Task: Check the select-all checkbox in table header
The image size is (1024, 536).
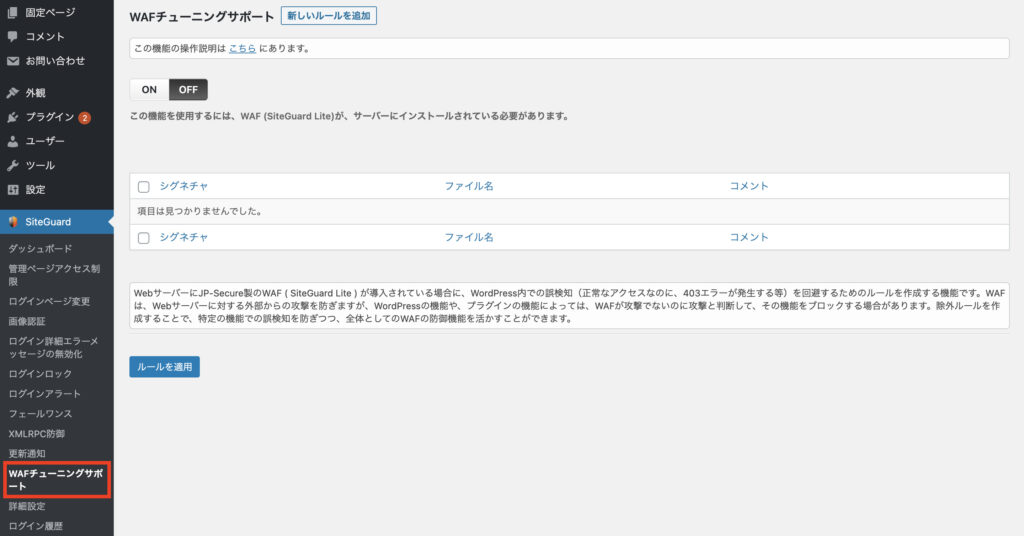Action: tap(144, 187)
